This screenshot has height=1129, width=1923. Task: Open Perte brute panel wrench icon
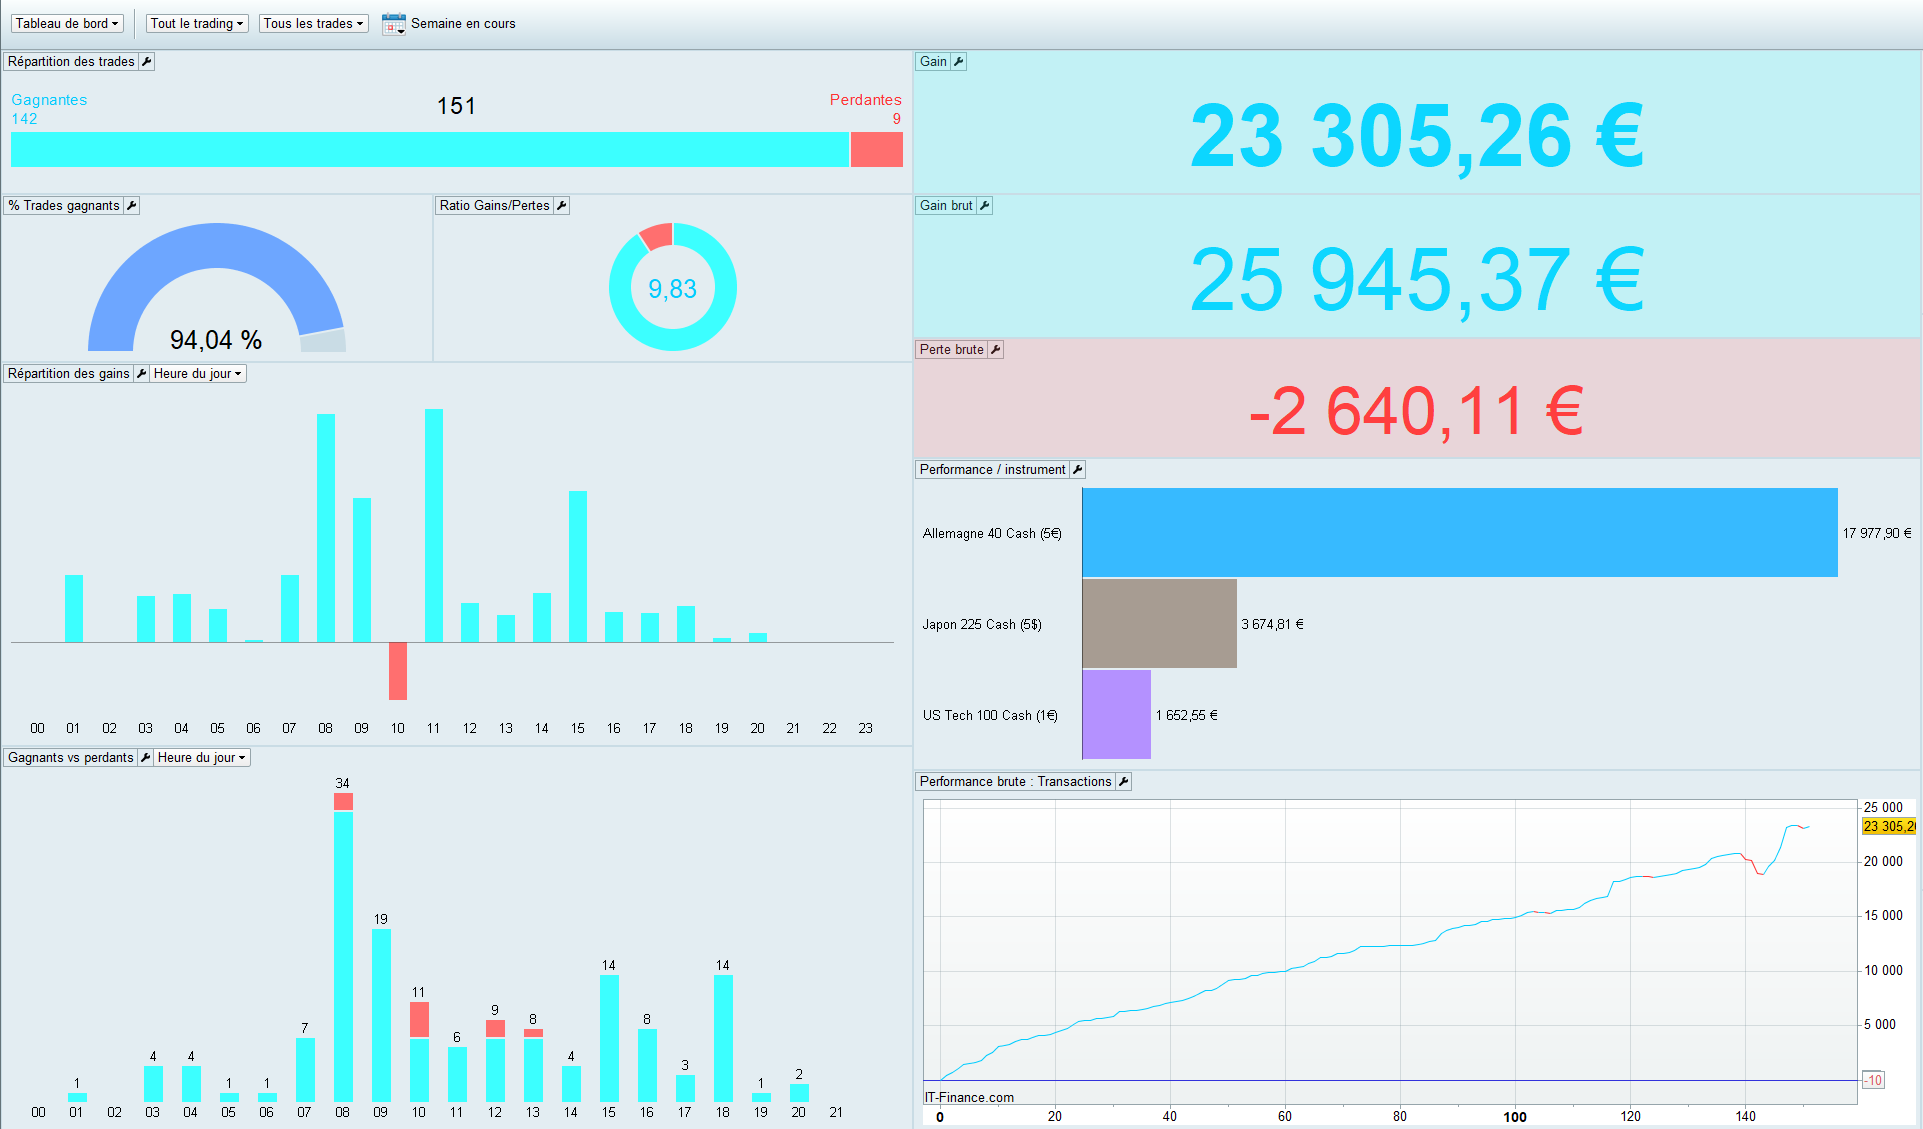coord(996,350)
